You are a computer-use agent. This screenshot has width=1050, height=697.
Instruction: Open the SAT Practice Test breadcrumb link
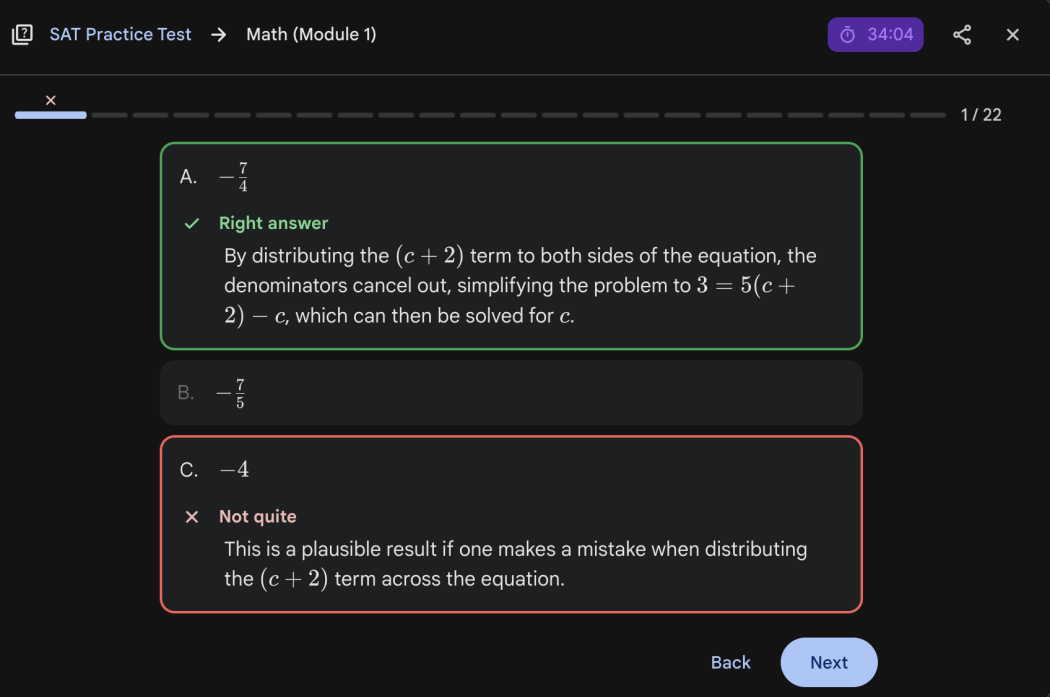click(120, 33)
